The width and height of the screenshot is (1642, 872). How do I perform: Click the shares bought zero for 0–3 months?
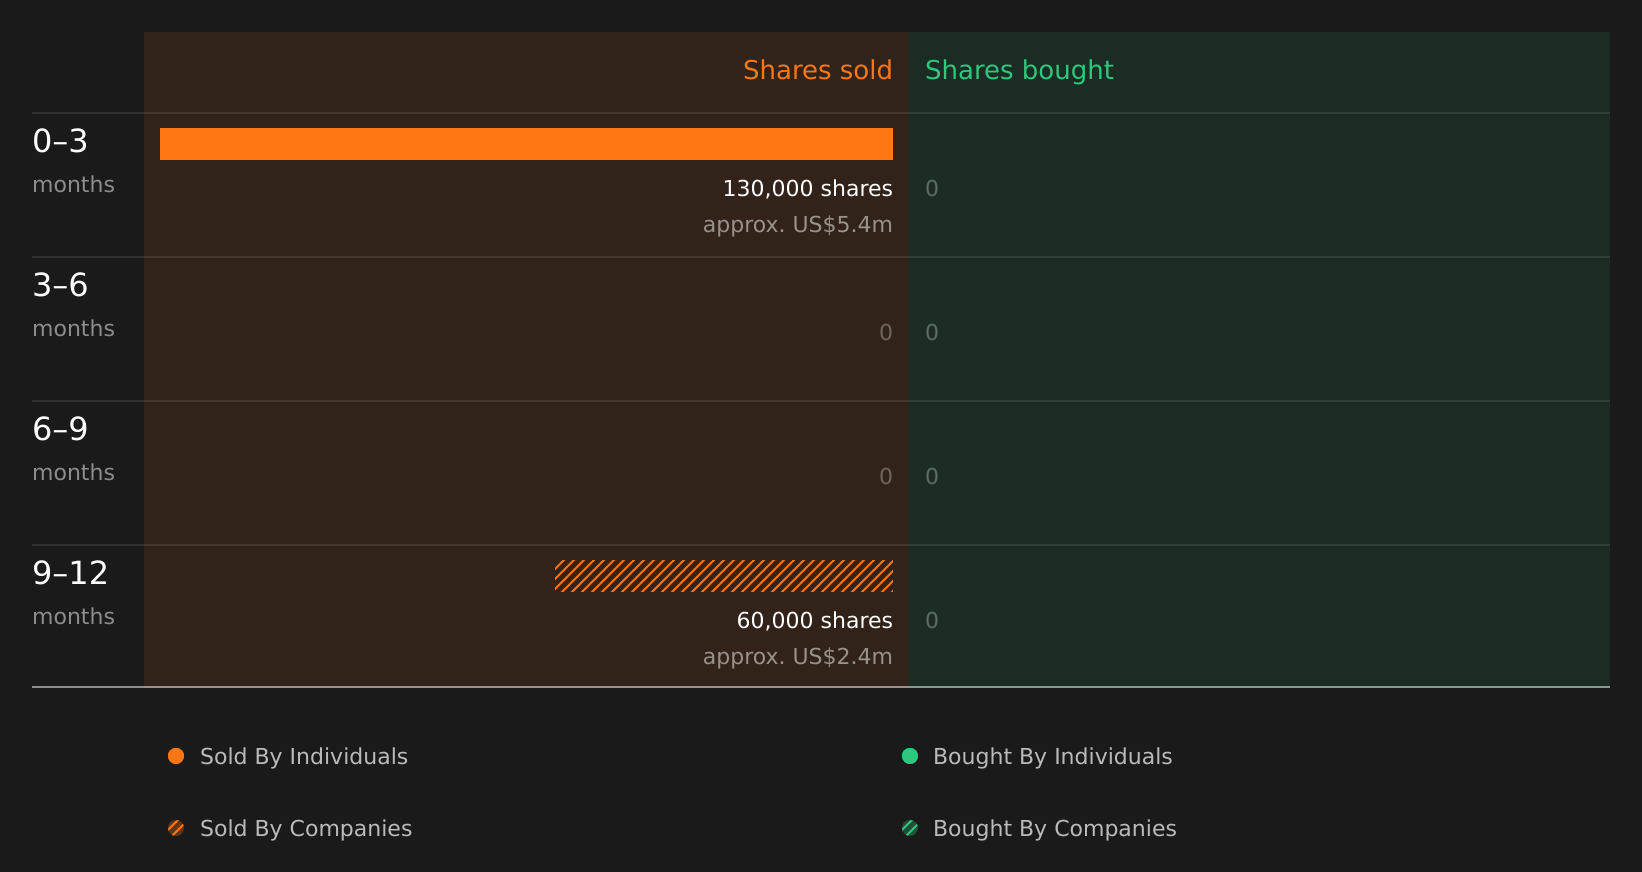(x=932, y=189)
